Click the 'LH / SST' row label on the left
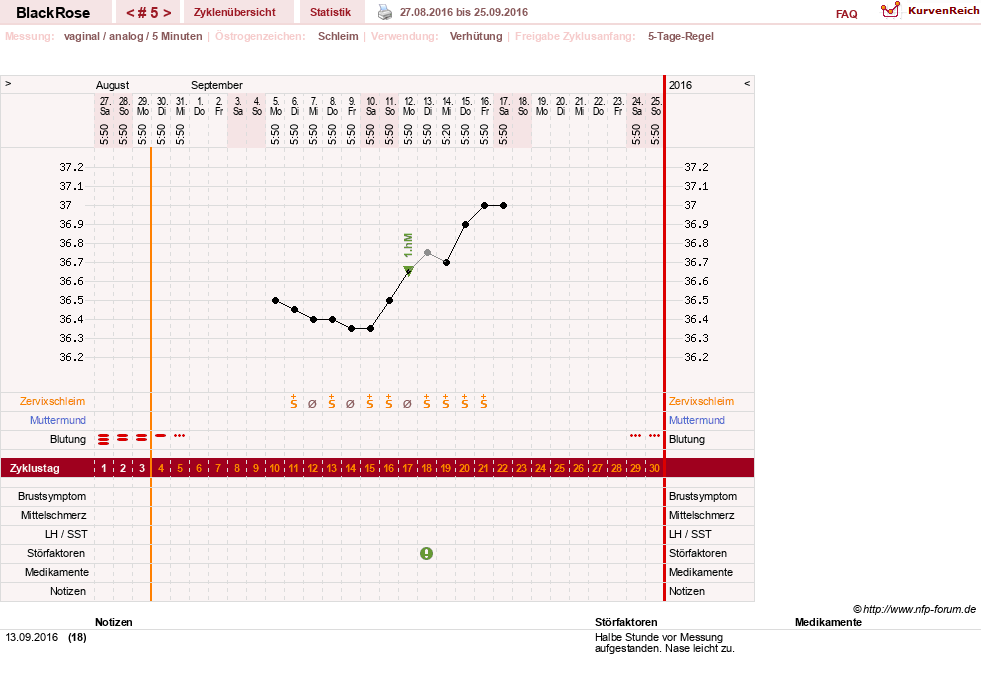 pos(66,534)
